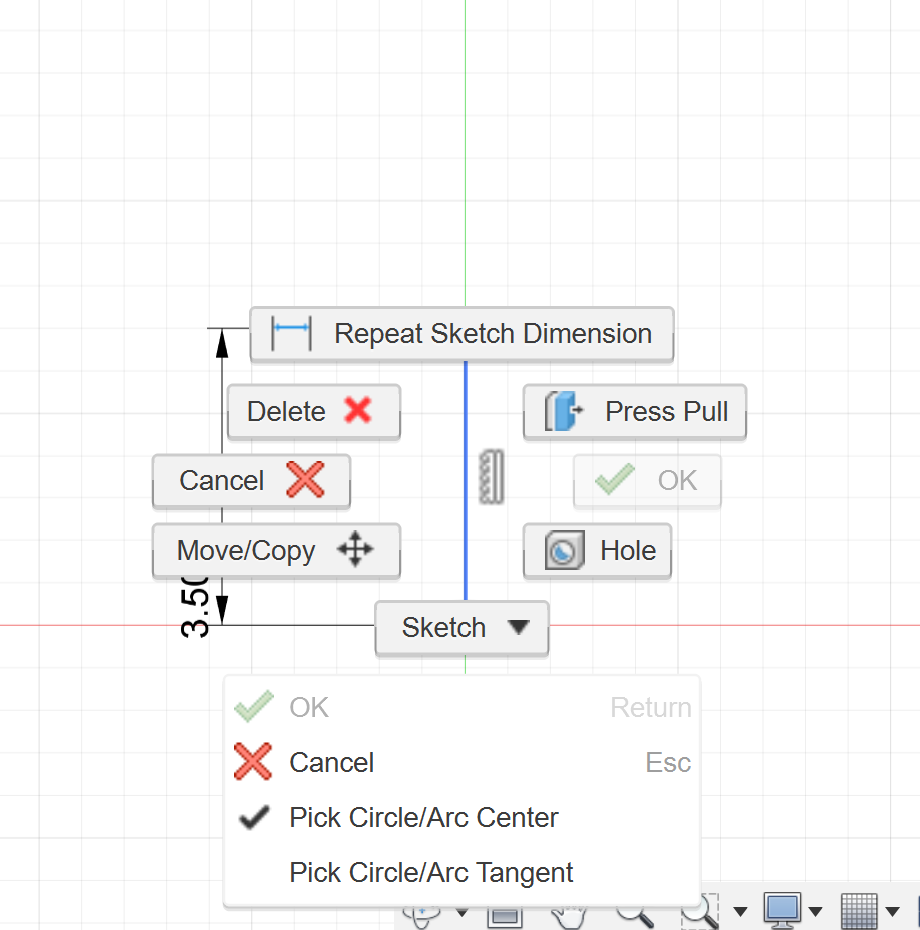Click the Move/Copy button

(276, 551)
